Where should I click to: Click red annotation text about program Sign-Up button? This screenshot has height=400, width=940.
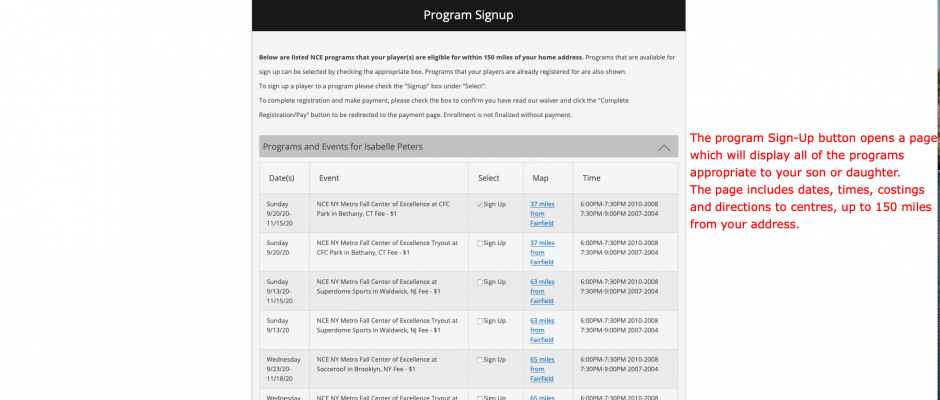point(814,182)
